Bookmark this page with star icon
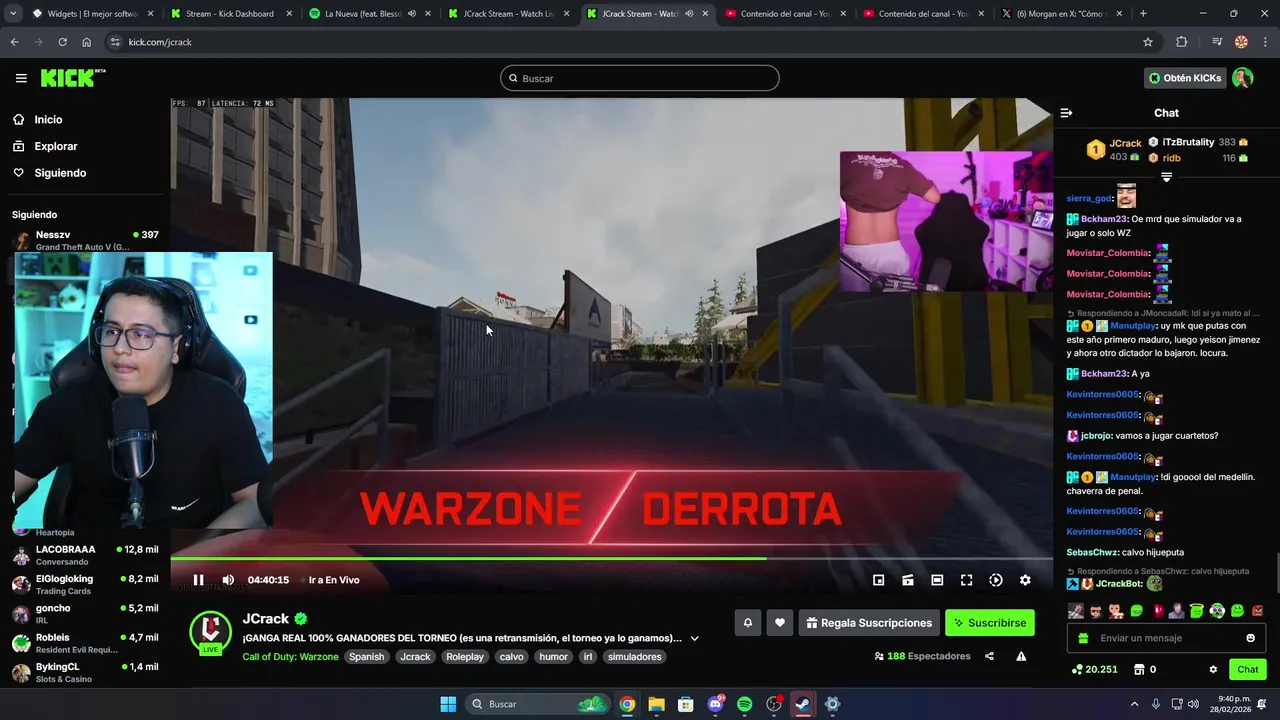The height and width of the screenshot is (720, 1280). [1148, 42]
